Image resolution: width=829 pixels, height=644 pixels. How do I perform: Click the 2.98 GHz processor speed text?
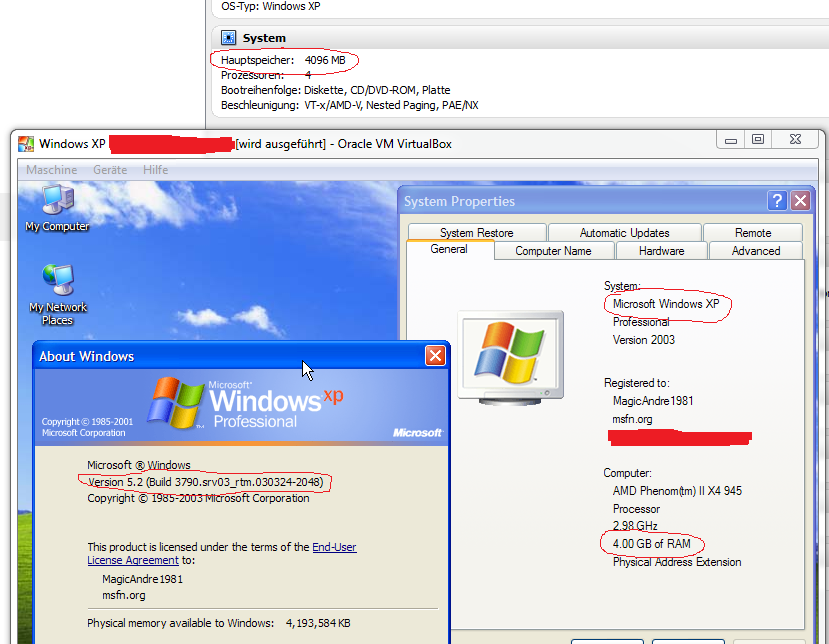pos(635,526)
